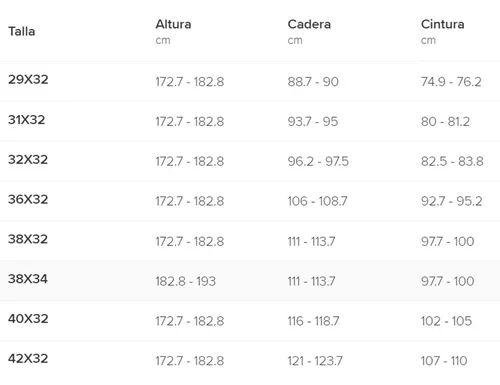
Task: Click the Talla column header
Action: (22, 31)
